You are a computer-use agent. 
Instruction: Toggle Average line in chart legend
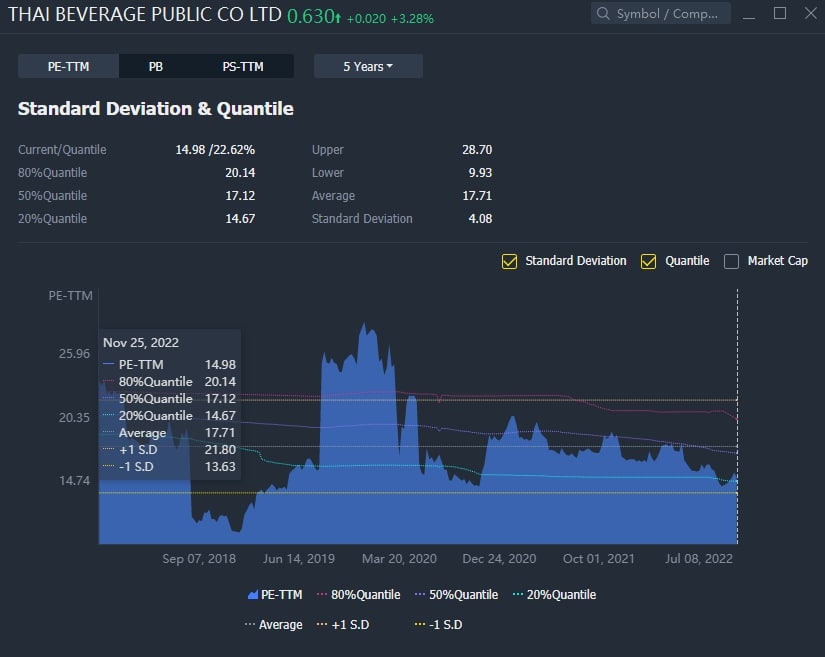coord(274,624)
